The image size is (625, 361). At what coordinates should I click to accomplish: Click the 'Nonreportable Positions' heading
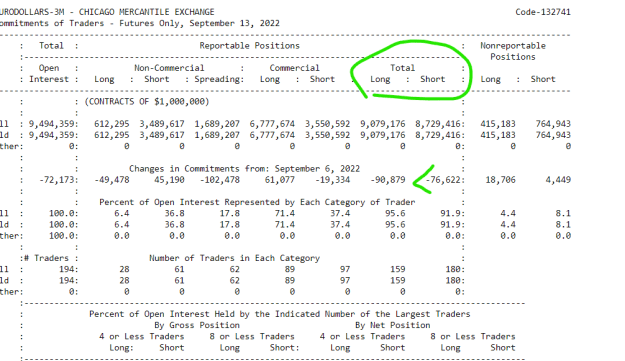(x=513, y=51)
